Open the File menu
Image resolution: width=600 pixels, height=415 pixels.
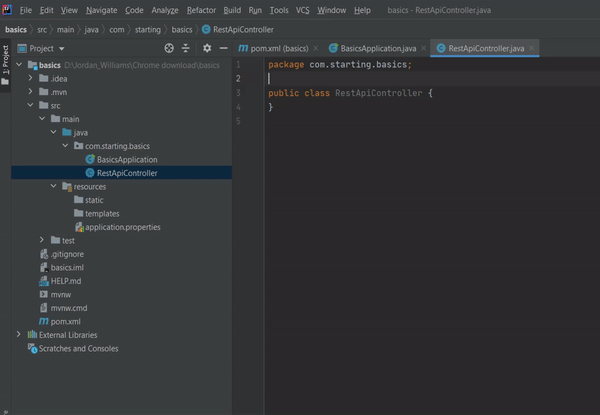(26, 10)
